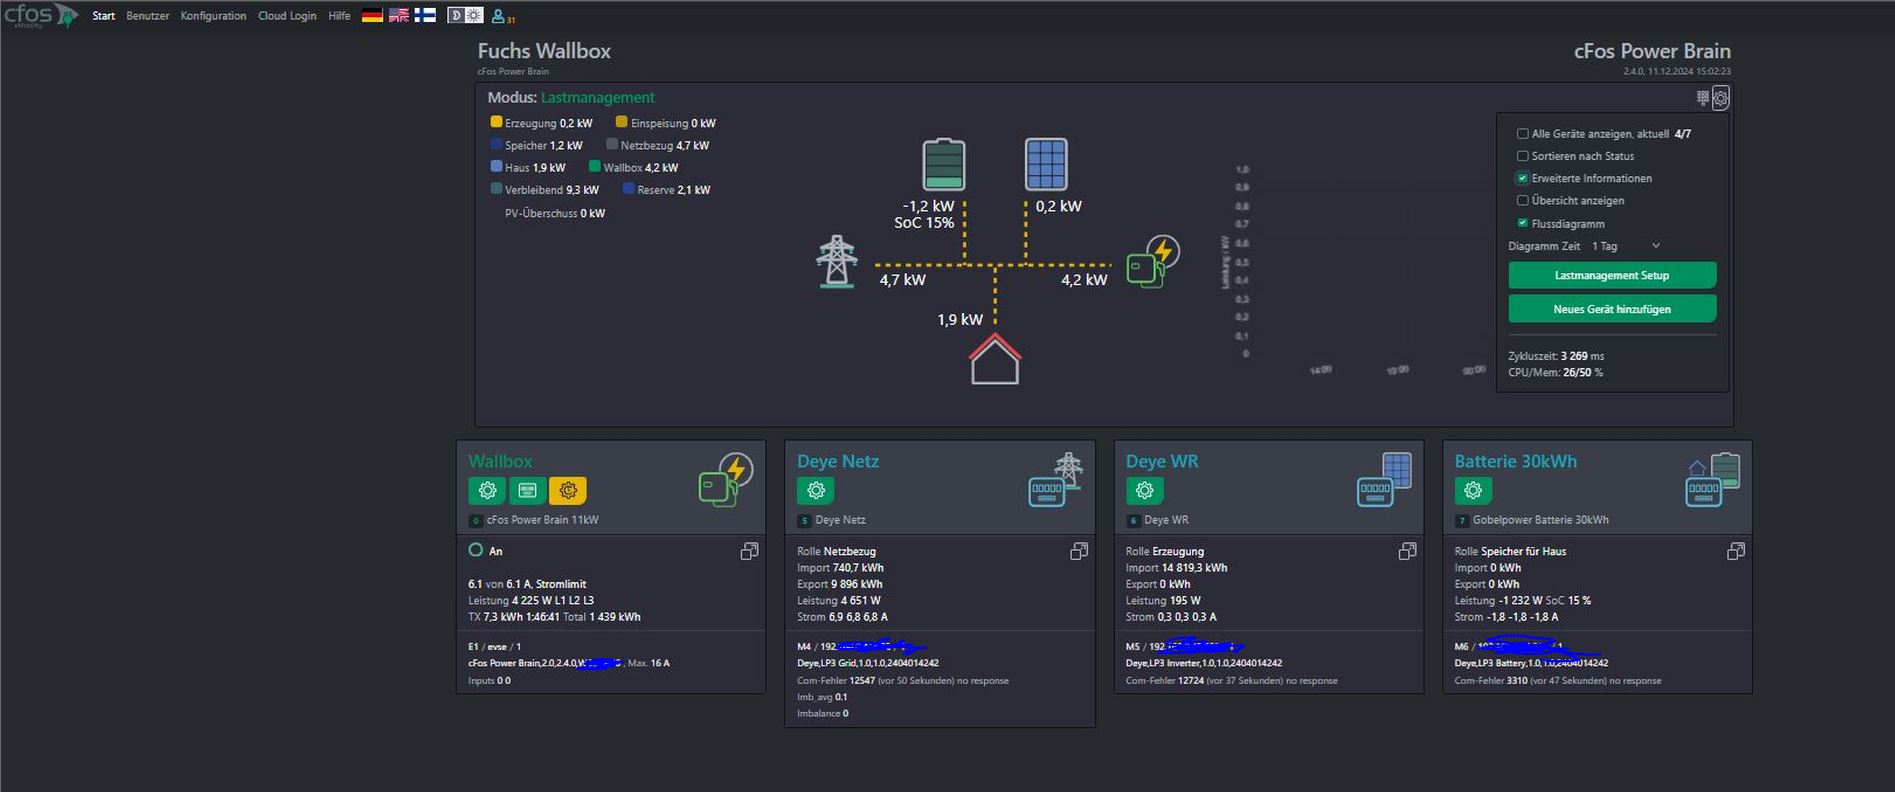Toggle the Wallbox 'An' status circle
Viewport: 1895px width, 792px height.
(x=475, y=550)
